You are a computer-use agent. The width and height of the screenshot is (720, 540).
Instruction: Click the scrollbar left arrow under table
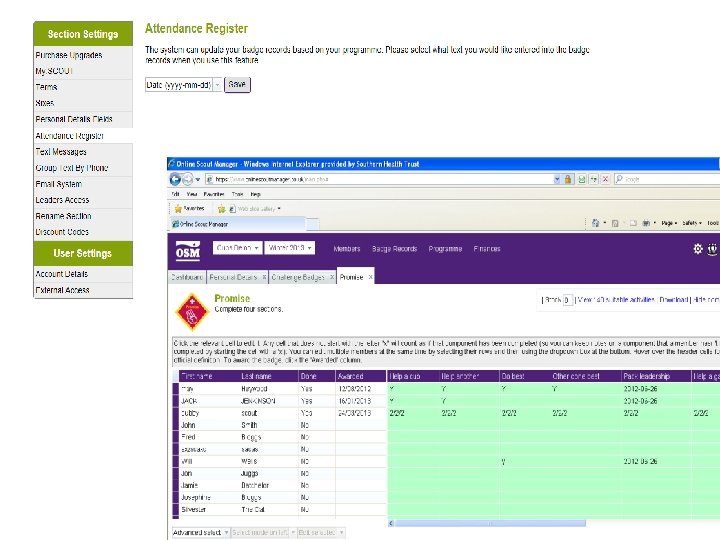(391, 523)
